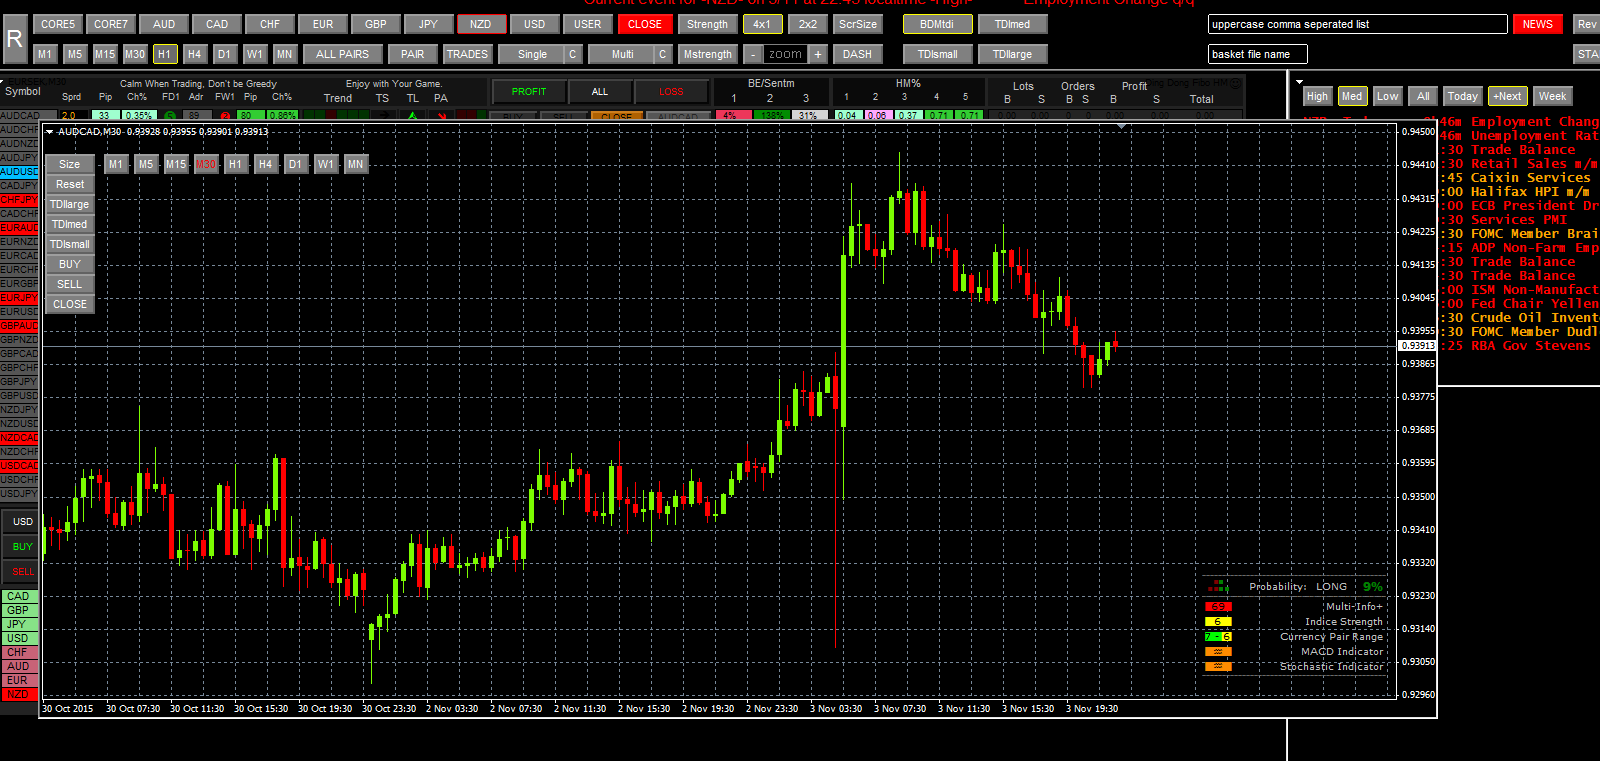This screenshot has height=761, width=1600.
Task: Click the zoom minus button
Action: 753,54
